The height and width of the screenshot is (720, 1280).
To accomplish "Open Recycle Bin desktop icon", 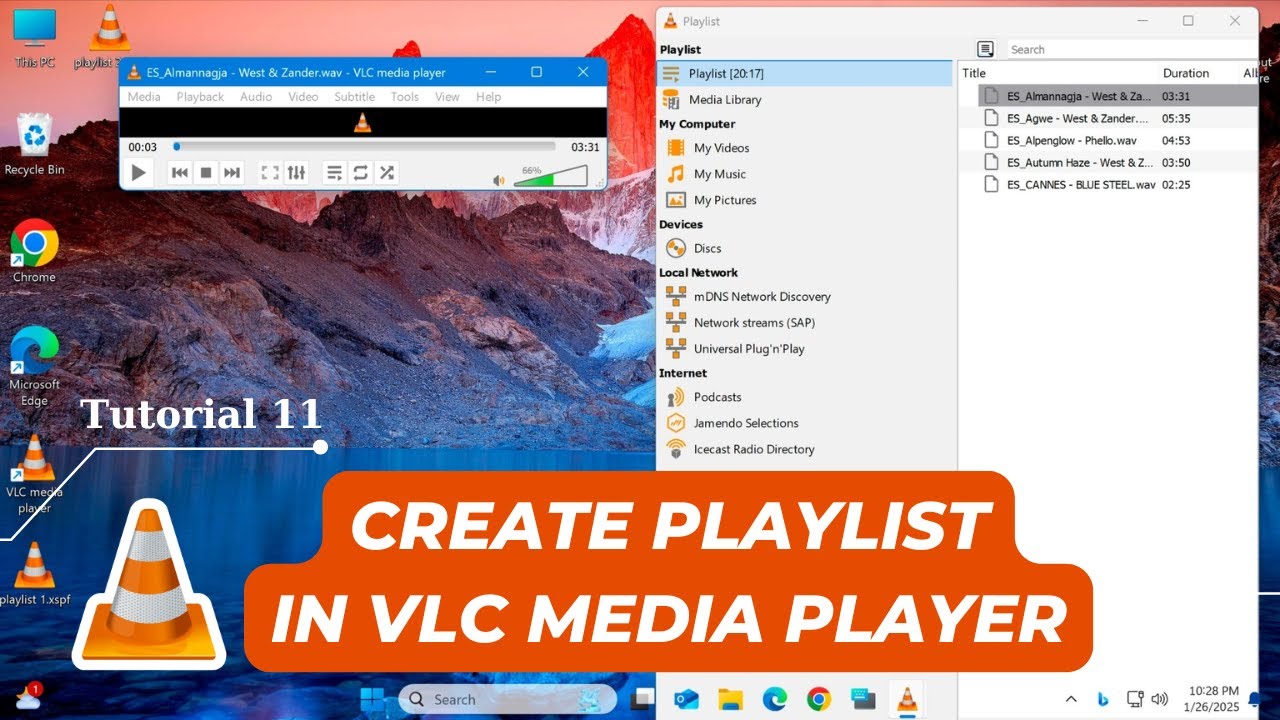I will (x=34, y=143).
